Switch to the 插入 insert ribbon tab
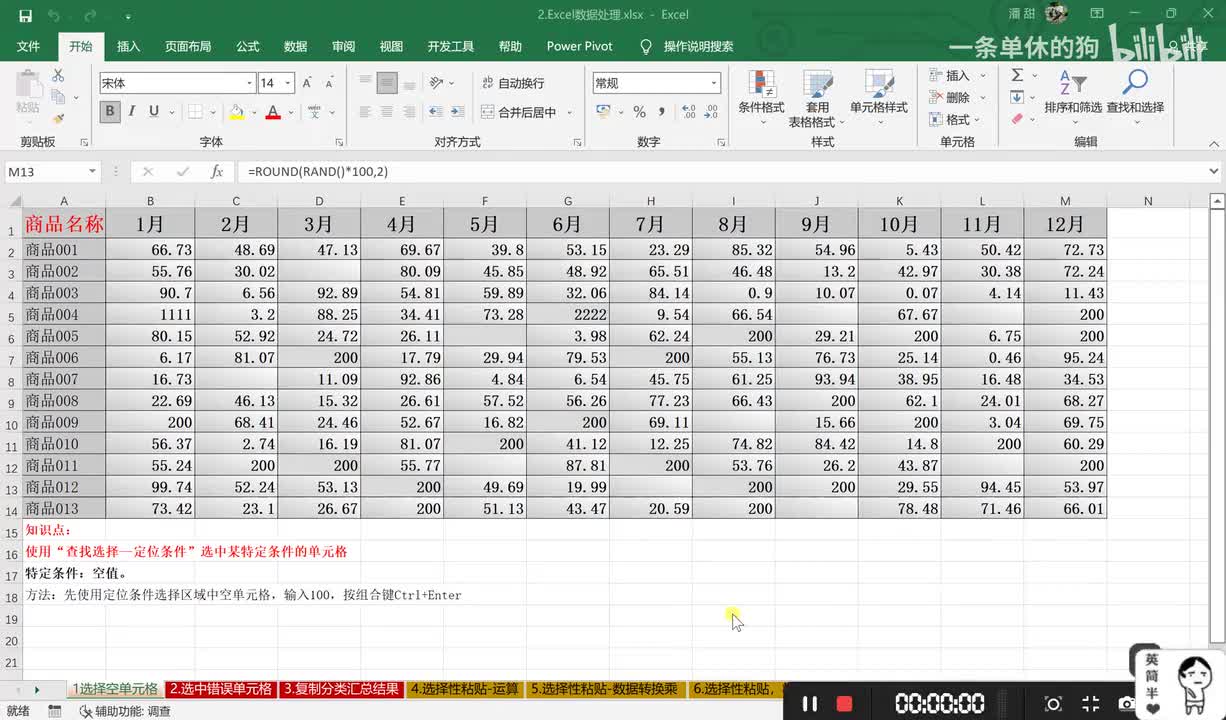 128,46
